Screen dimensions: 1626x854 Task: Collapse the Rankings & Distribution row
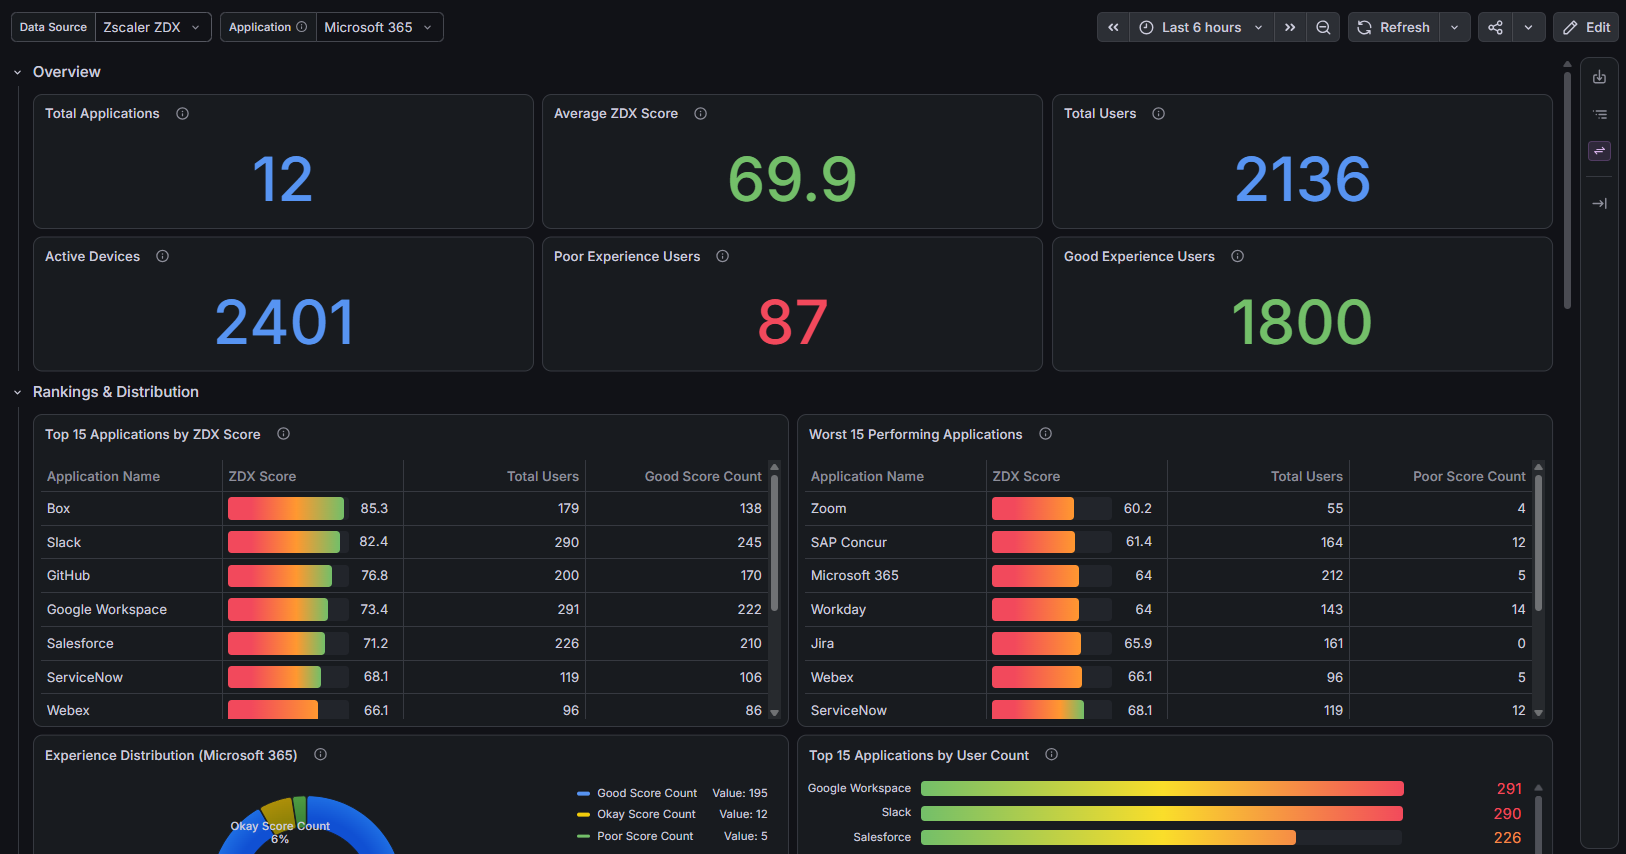[x=17, y=392]
